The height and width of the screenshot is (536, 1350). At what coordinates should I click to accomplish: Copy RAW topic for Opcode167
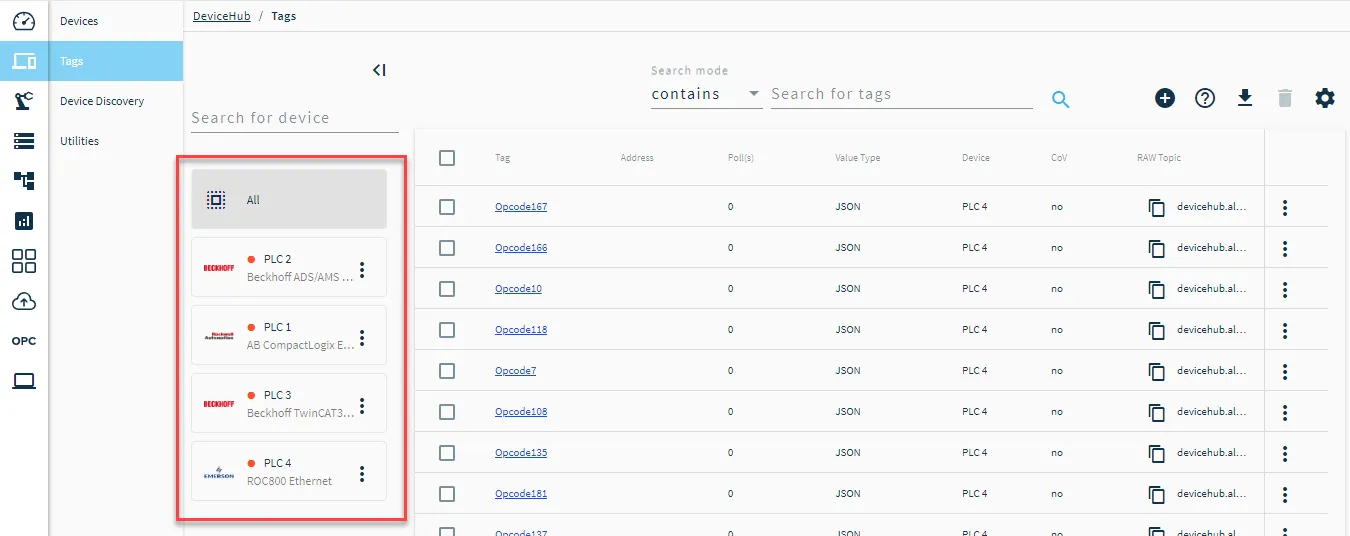(1157, 208)
